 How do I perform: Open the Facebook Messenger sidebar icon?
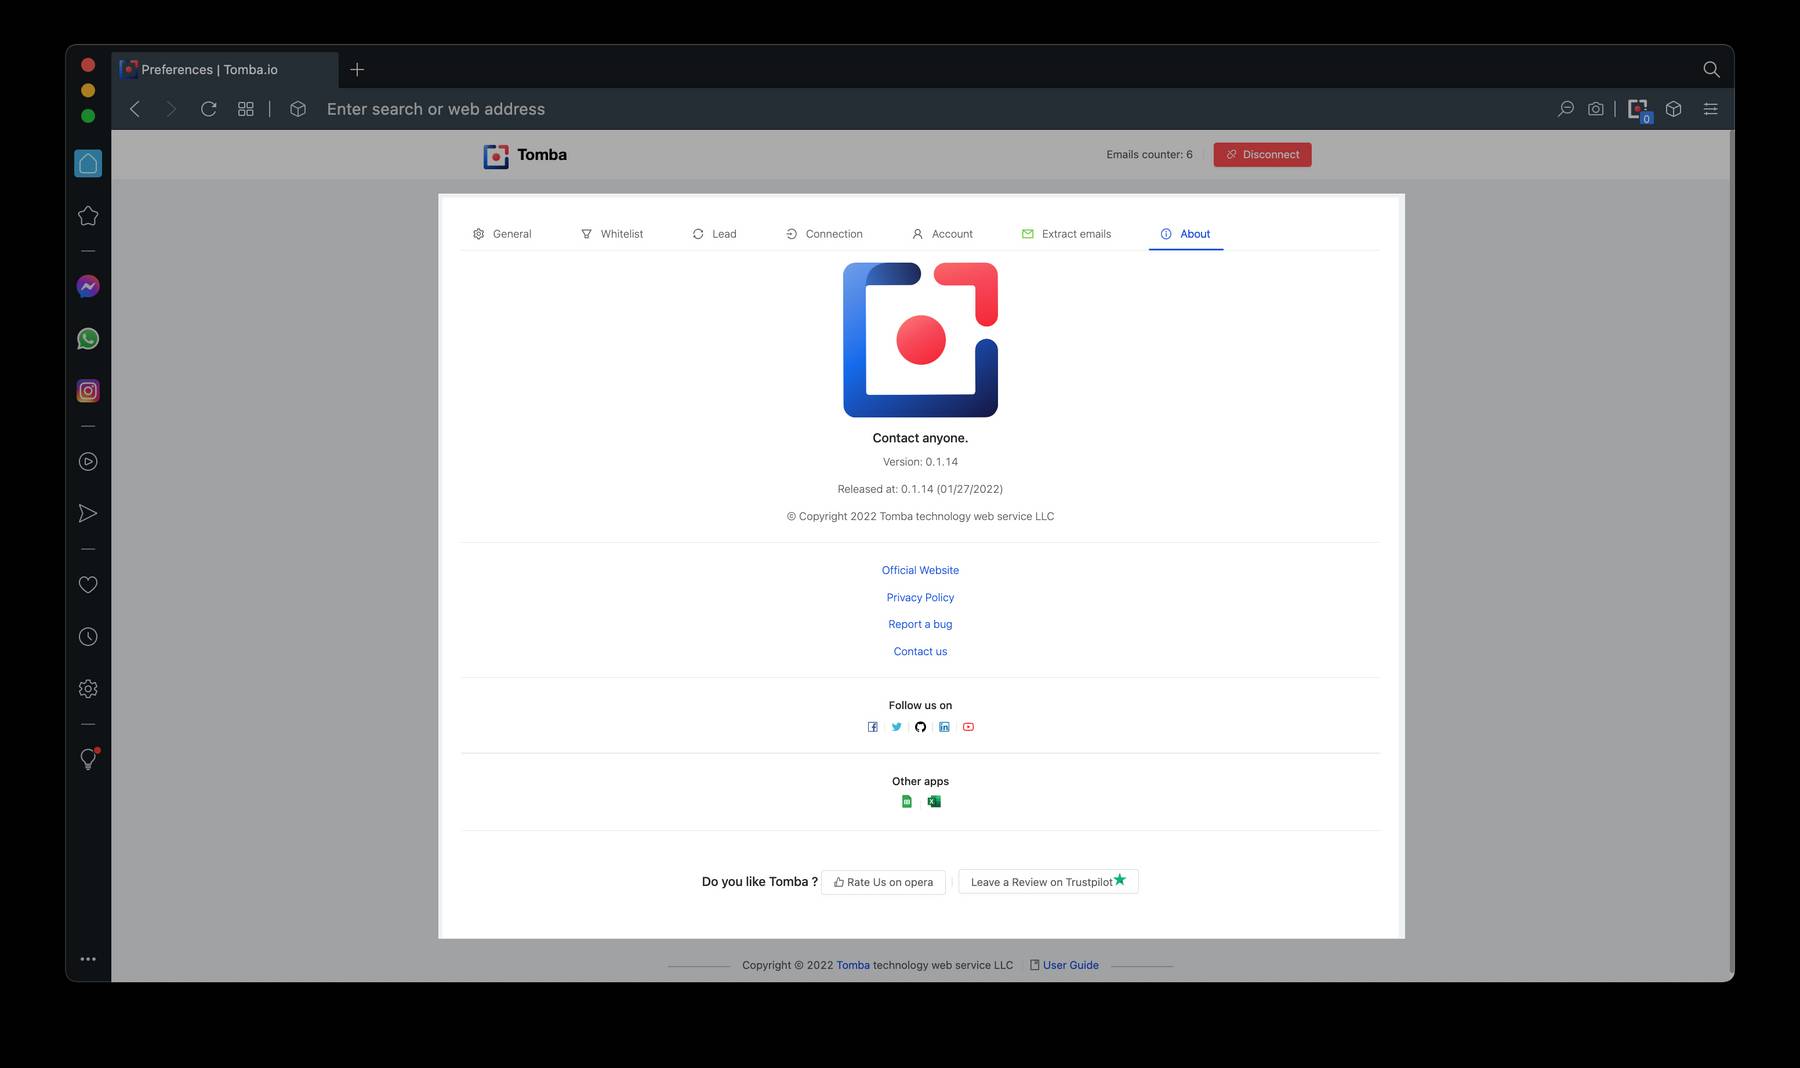click(88, 287)
